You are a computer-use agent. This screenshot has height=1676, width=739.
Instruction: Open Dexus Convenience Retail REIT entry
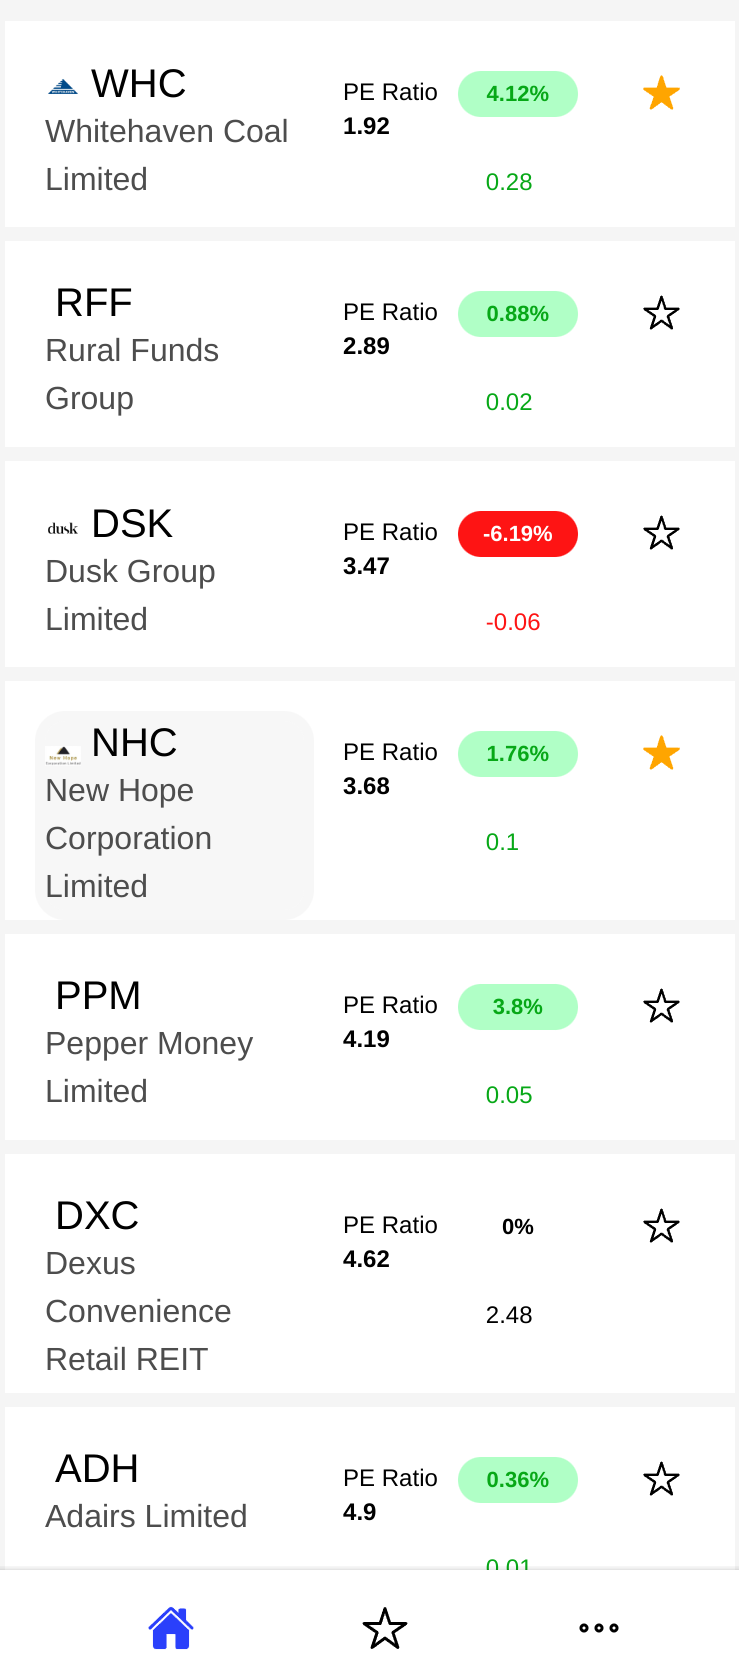tap(138, 1288)
